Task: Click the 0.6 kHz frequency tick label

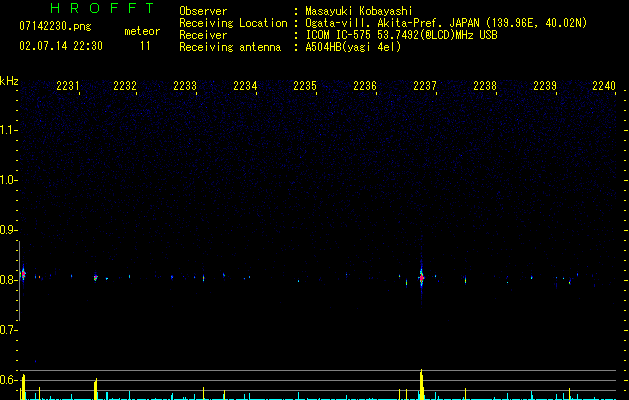Action: click(x=8, y=380)
